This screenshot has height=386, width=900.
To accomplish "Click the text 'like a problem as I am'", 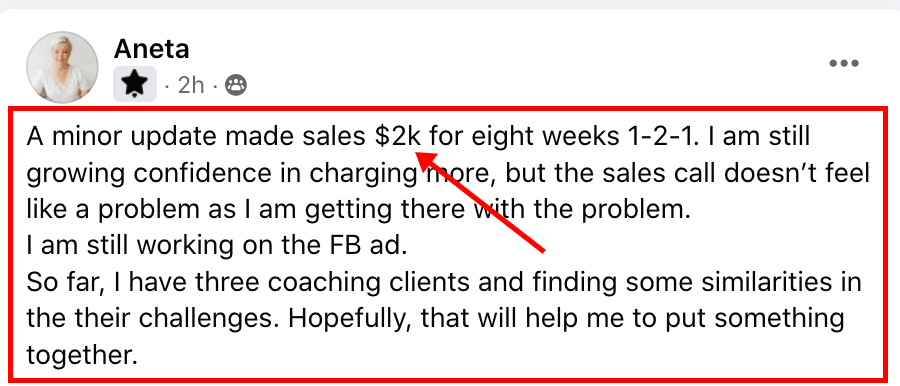I will pos(162,211).
